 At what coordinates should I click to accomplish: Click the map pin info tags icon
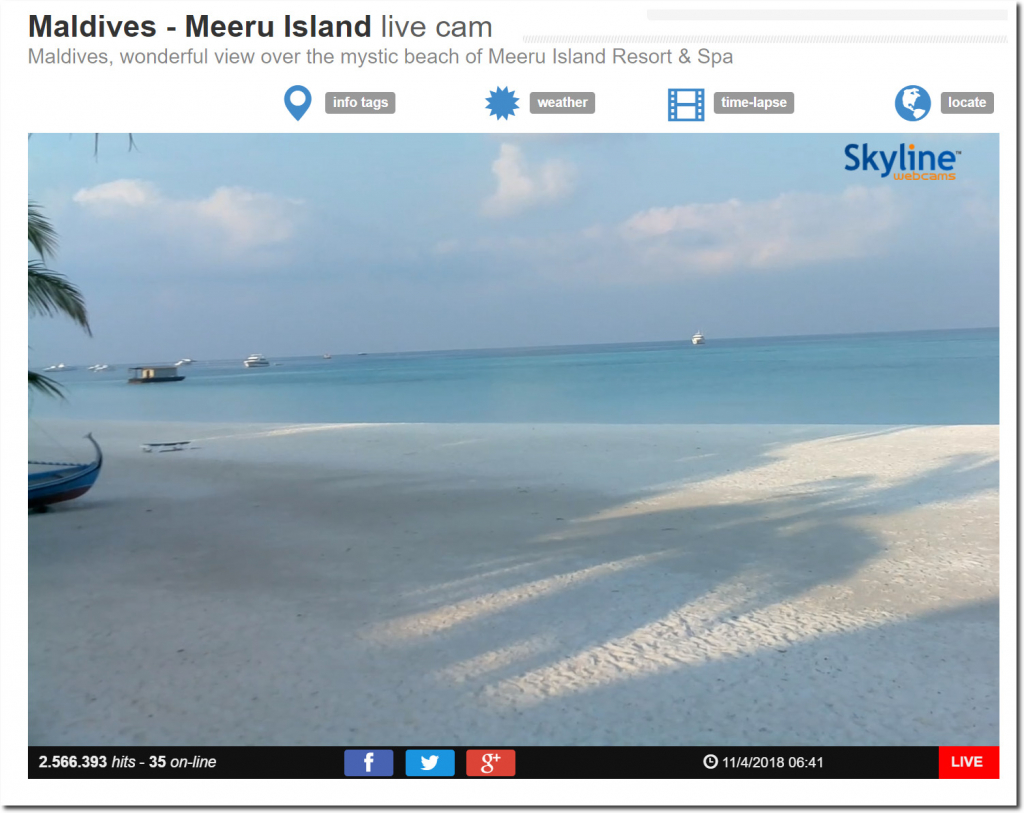pyautogui.click(x=297, y=103)
